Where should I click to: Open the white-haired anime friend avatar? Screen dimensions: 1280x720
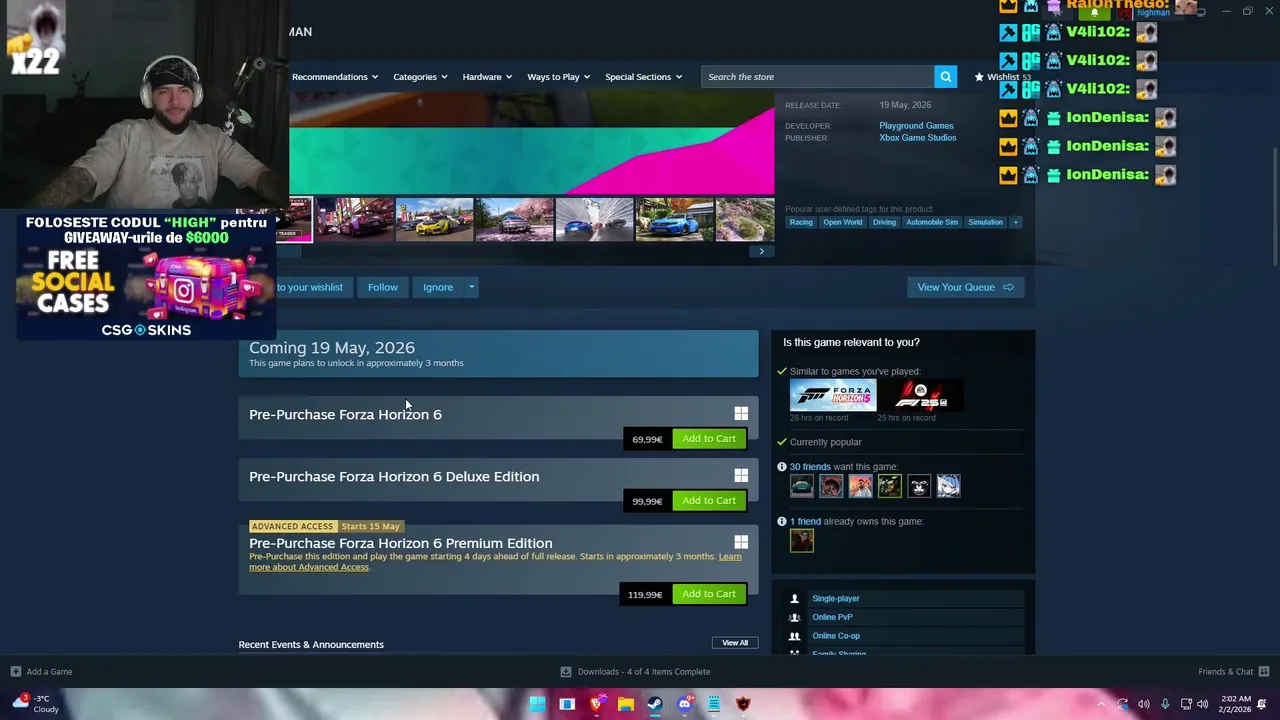949,486
